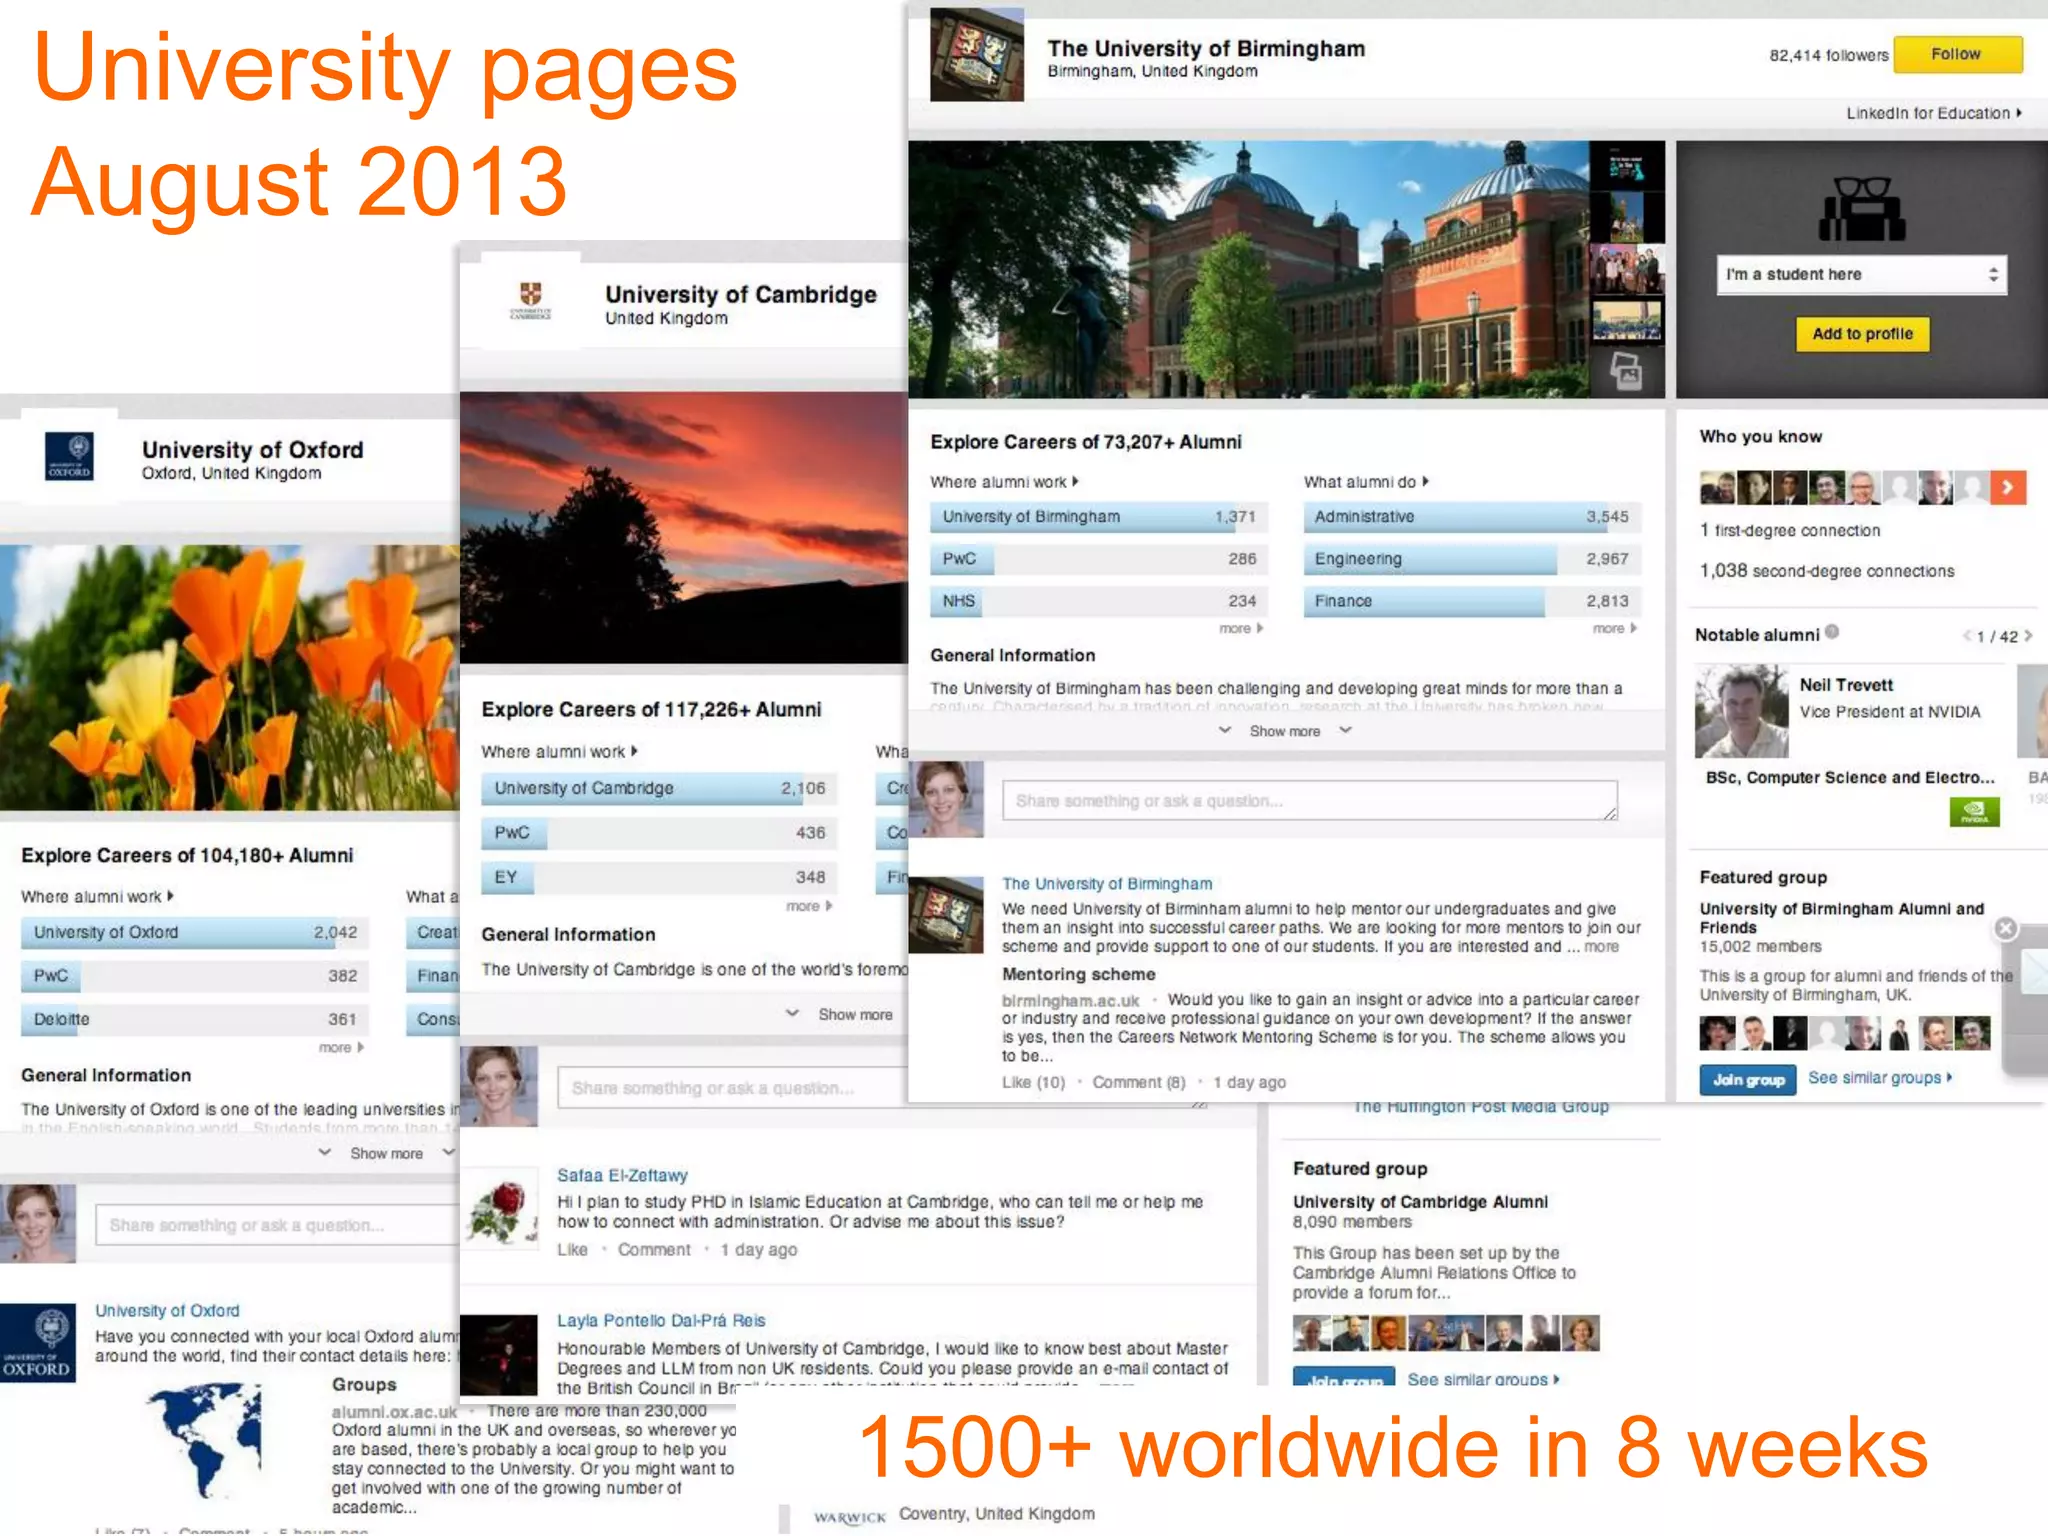Select the Administrative bar on Birmingham page
Screen dimensions: 2048x1536
click(x=1472, y=517)
